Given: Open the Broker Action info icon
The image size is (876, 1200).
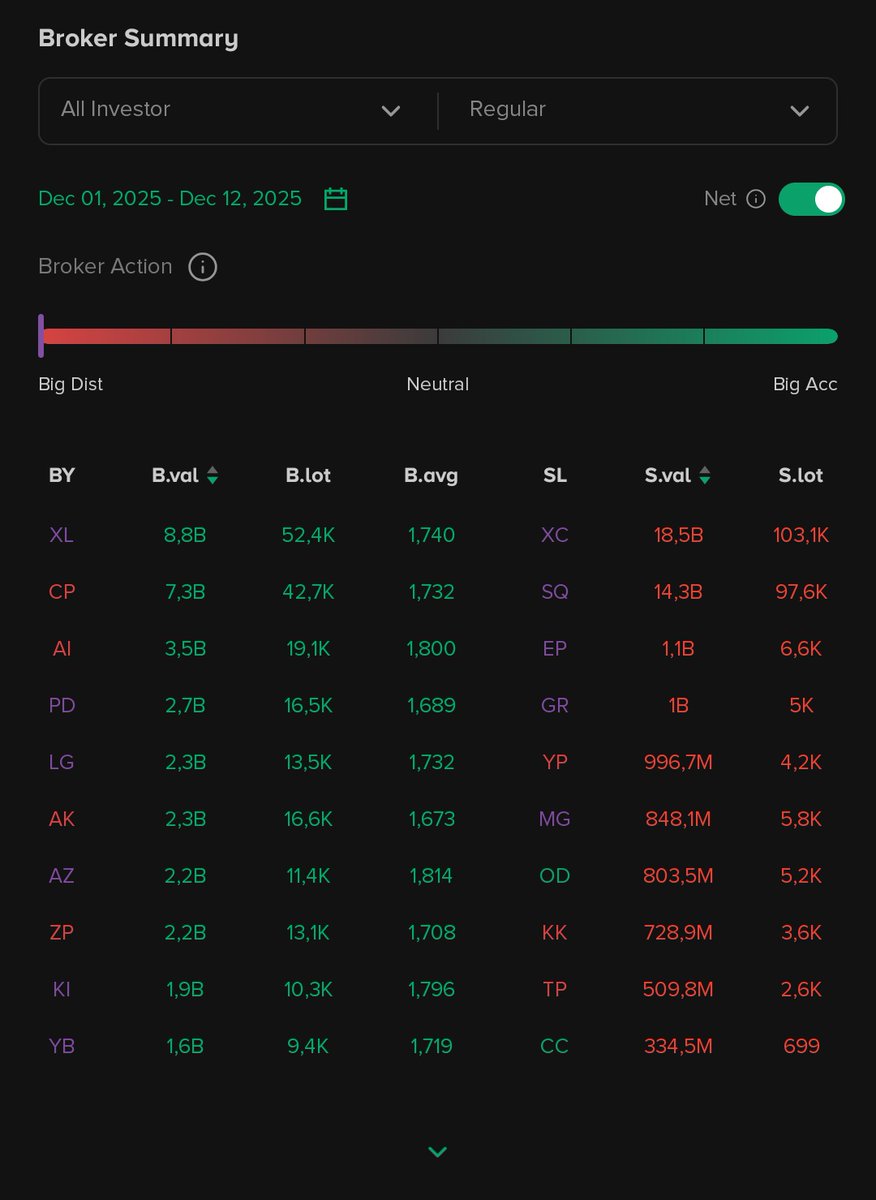Looking at the screenshot, I should pos(203,267).
